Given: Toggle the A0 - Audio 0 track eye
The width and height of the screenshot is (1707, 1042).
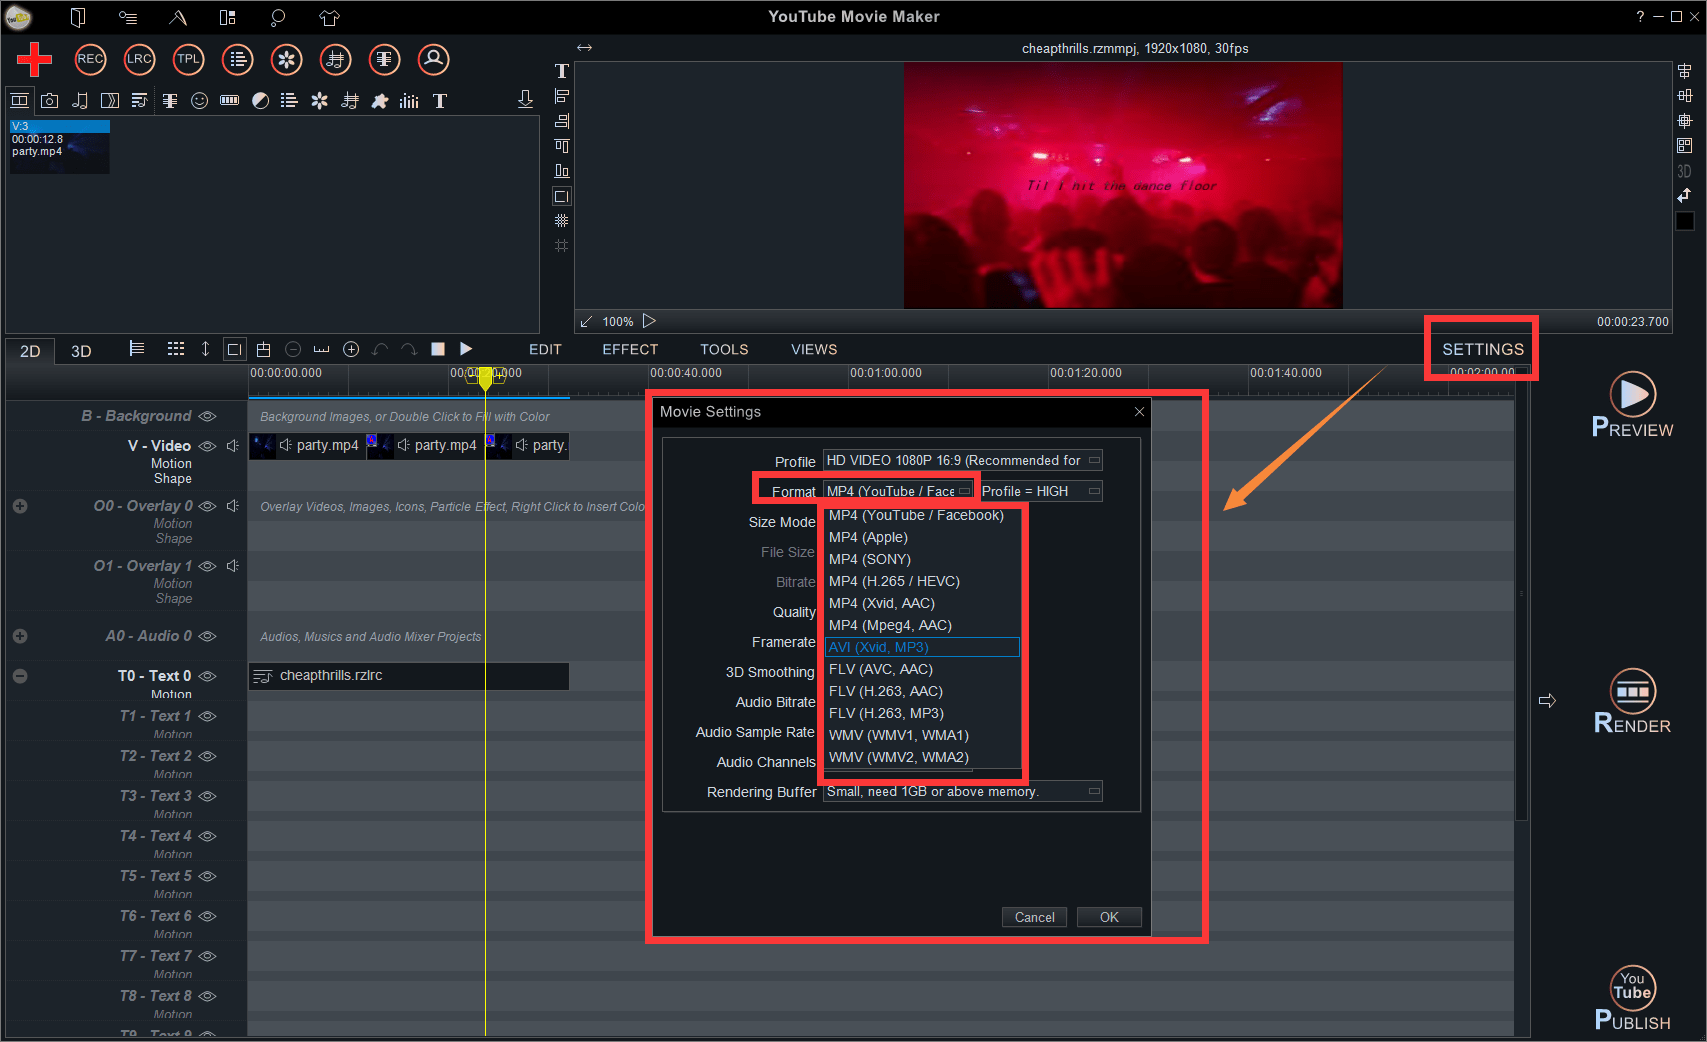Looking at the screenshot, I should (207, 636).
